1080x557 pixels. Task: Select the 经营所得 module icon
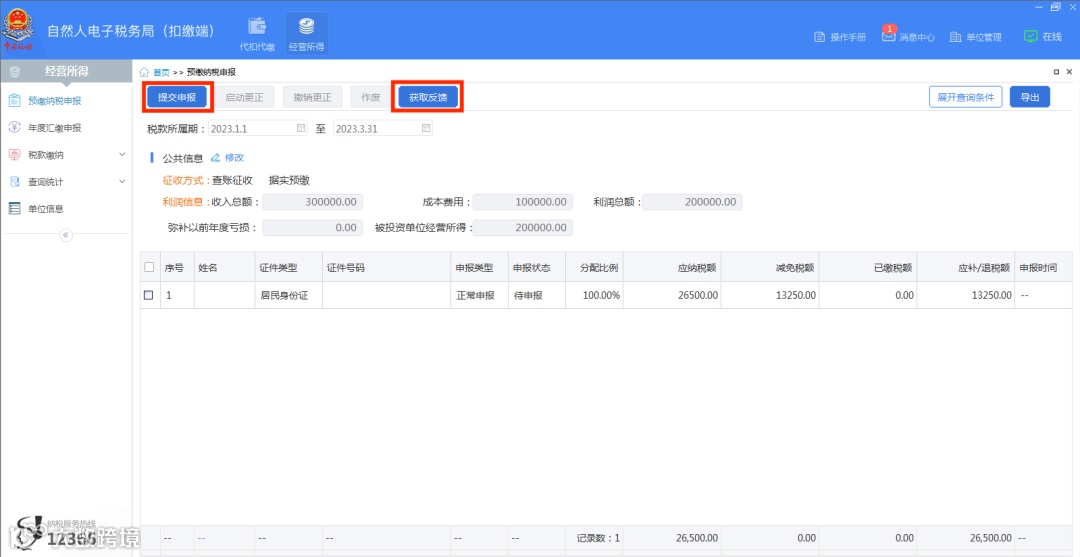[307, 34]
